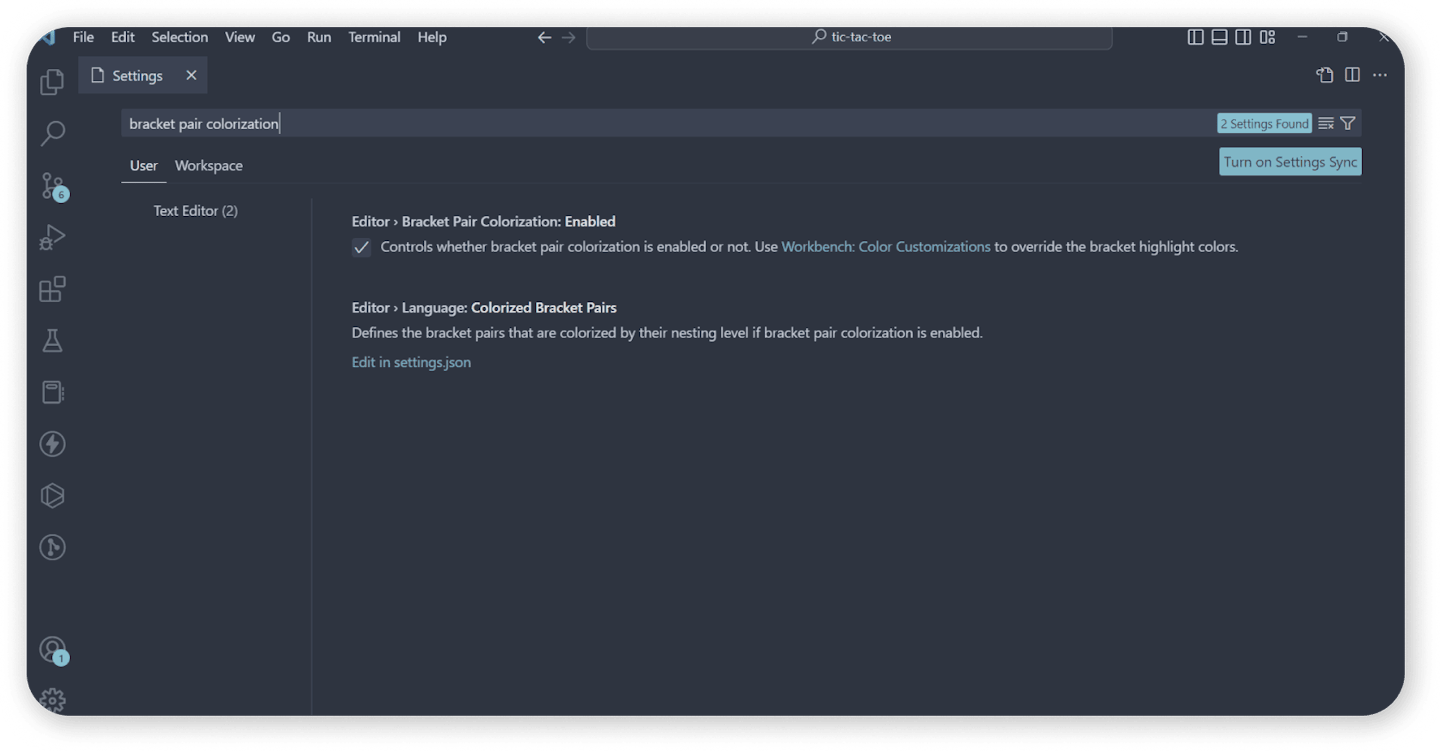
Task: Click the Edit in settings.json link
Action: (x=411, y=362)
